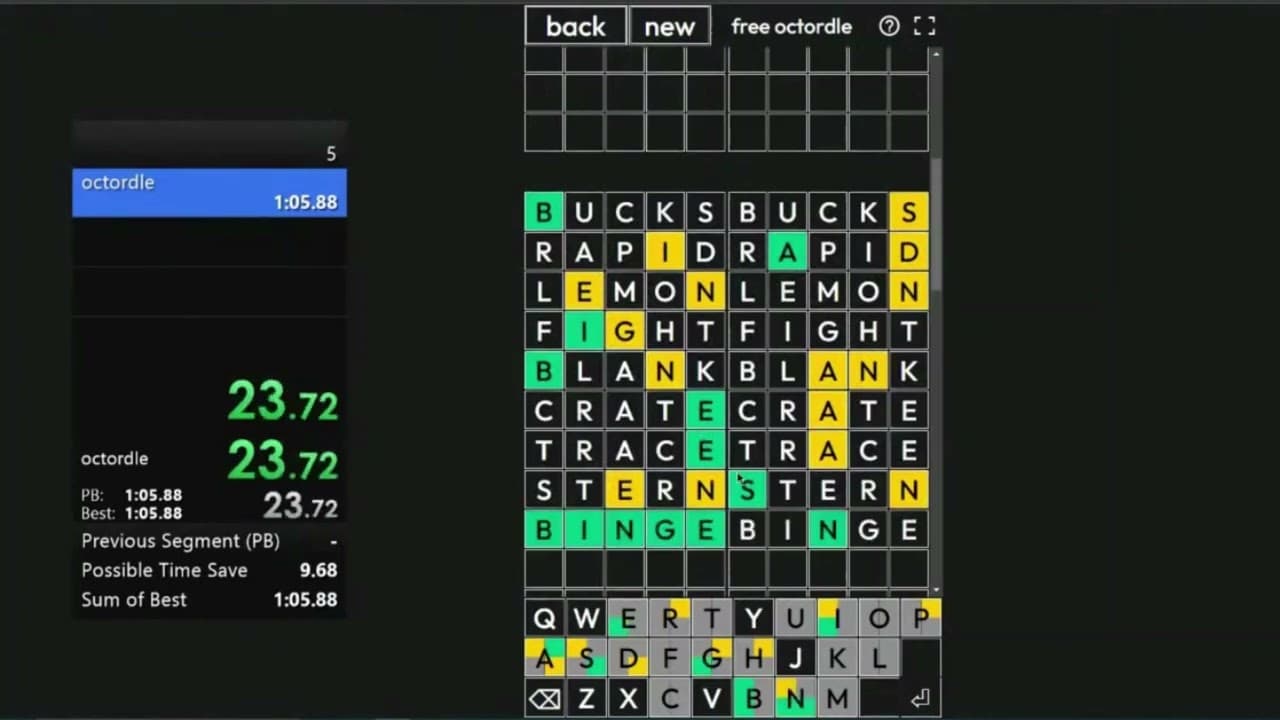Tap the N key on the virtual keyboard

tap(795, 698)
